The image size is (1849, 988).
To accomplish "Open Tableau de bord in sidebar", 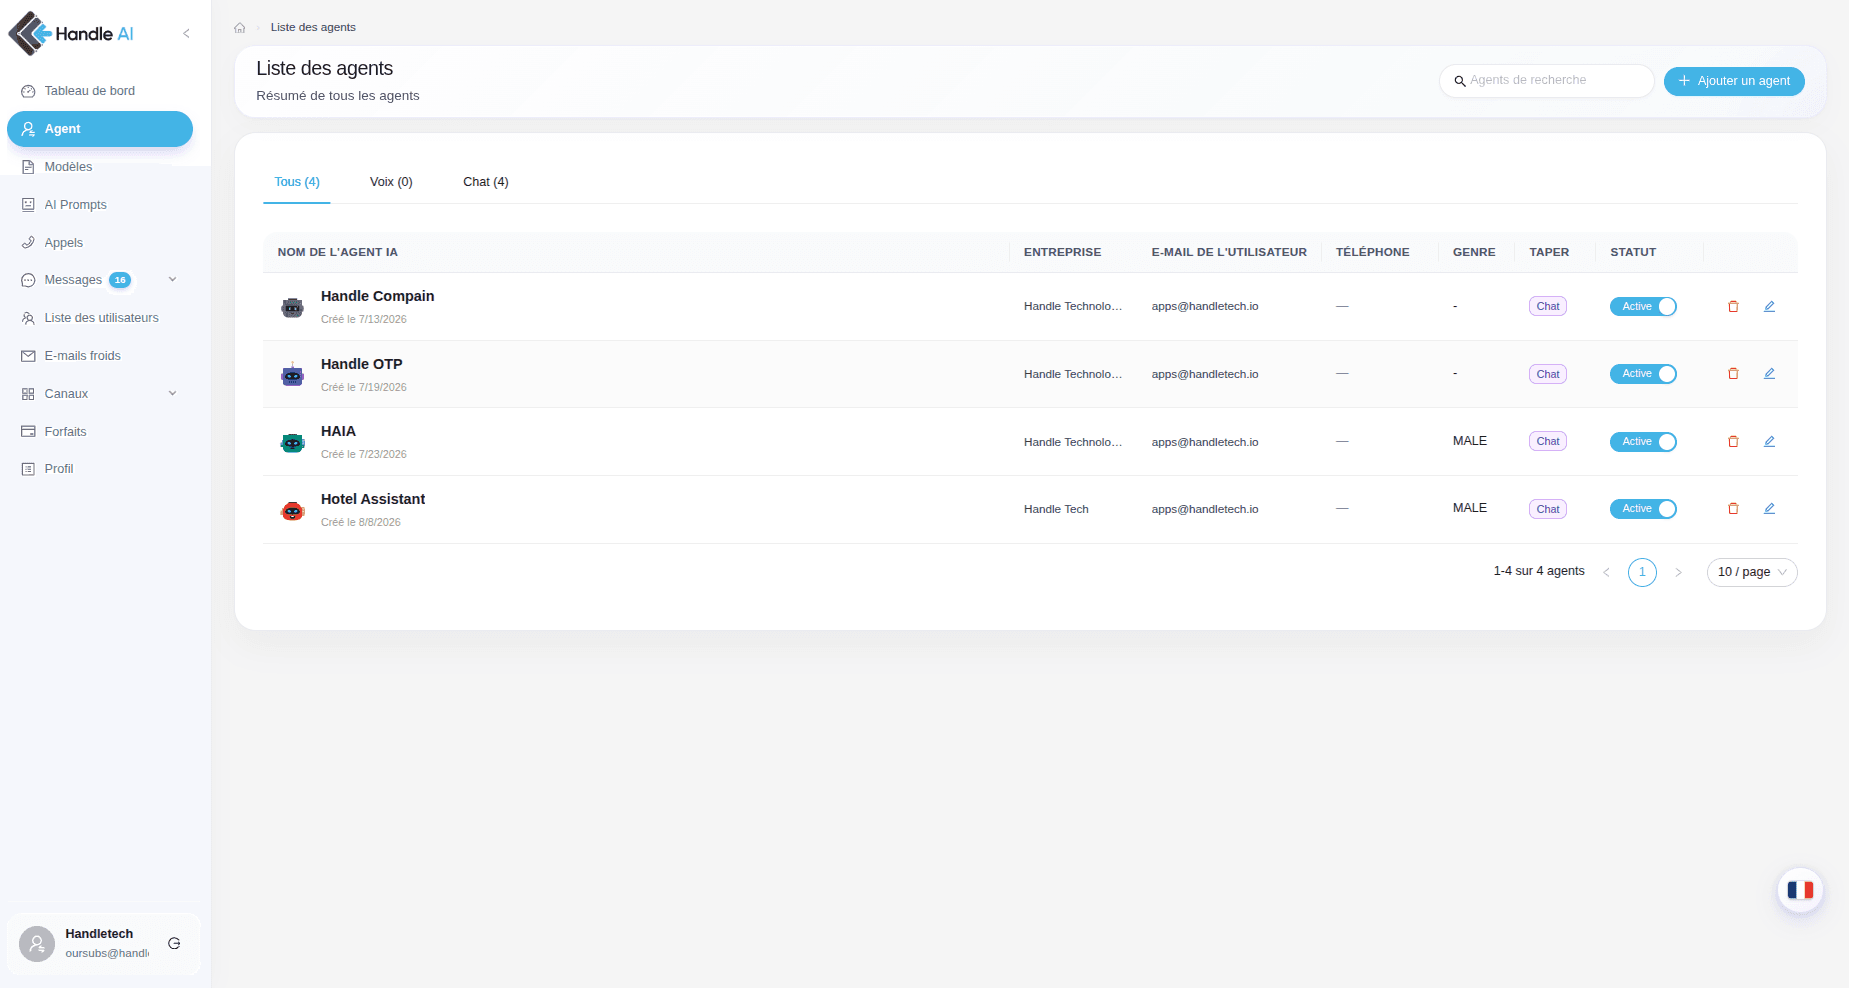I will tap(99, 91).
